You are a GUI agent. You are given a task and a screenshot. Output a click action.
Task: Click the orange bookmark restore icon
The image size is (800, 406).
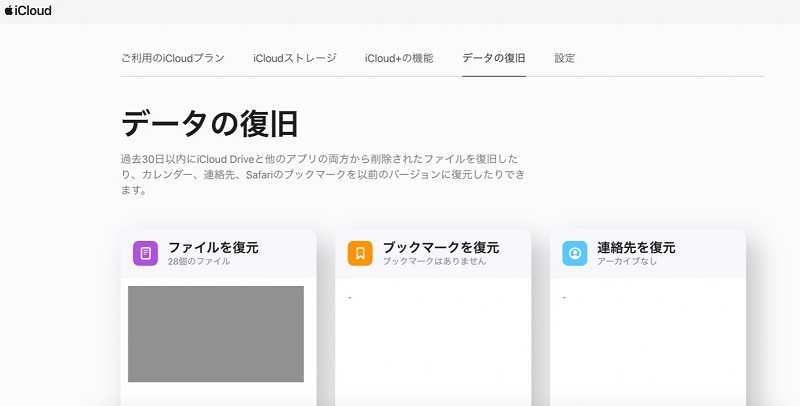pyautogui.click(x=360, y=253)
